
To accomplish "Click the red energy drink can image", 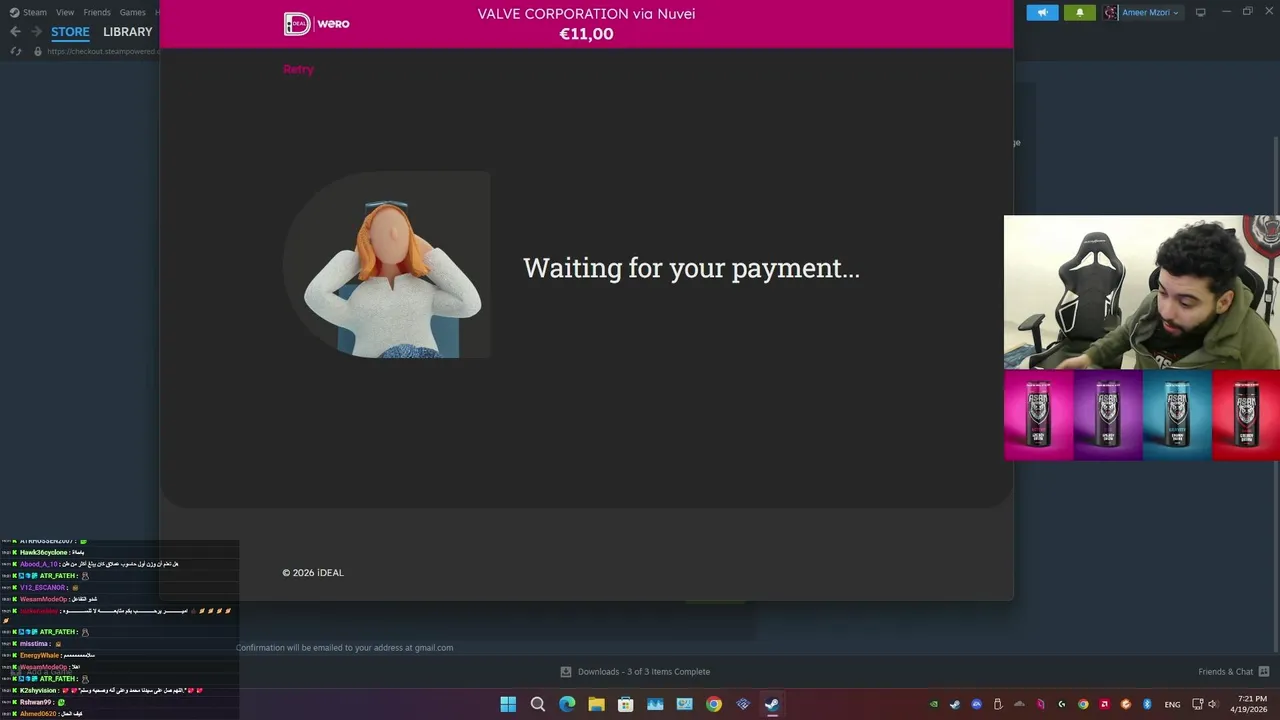I will click(1246, 415).
